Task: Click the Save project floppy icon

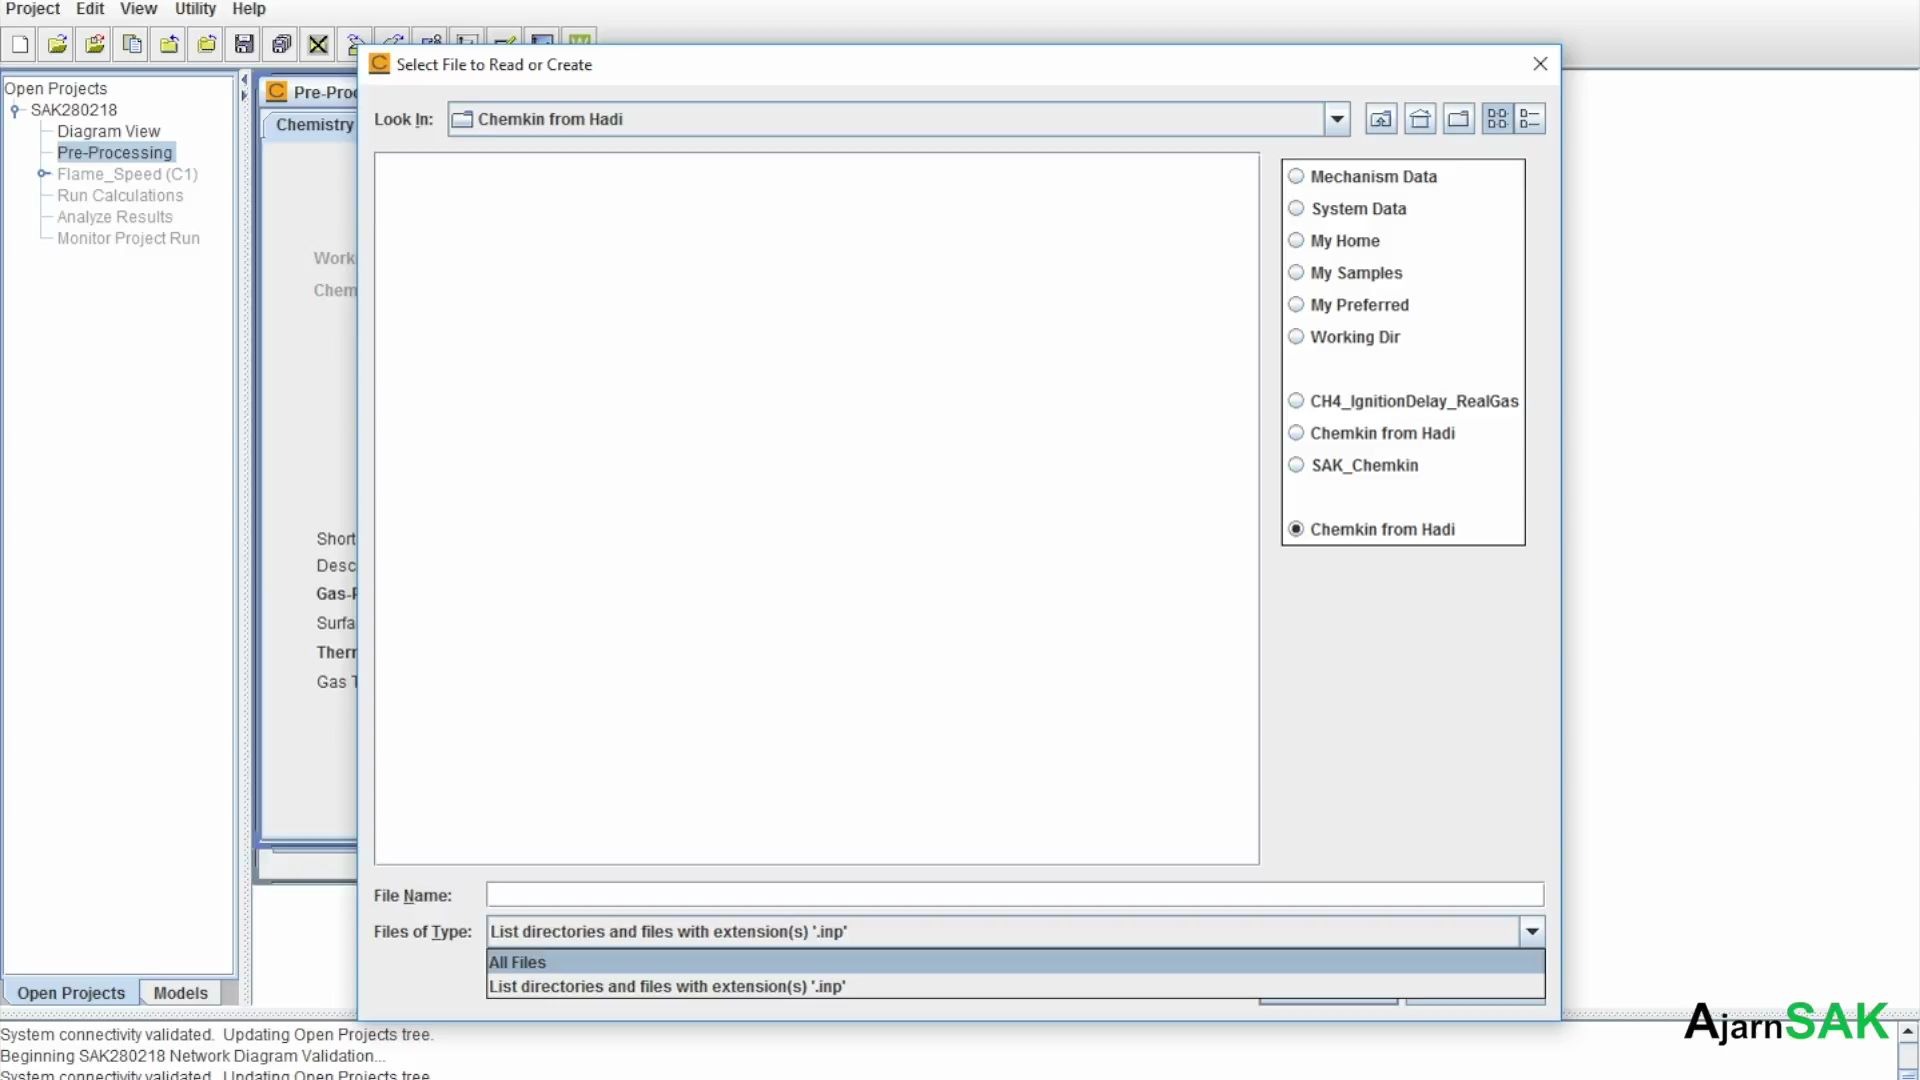Action: coord(244,44)
